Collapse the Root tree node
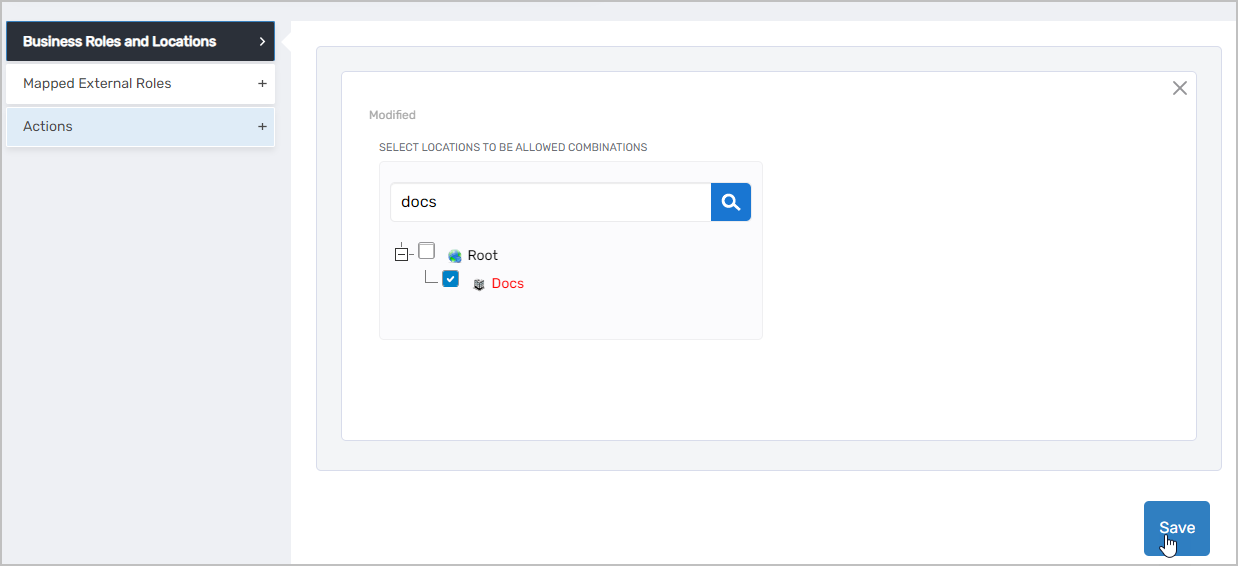The width and height of the screenshot is (1238, 566). pyautogui.click(x=401, y=255)
